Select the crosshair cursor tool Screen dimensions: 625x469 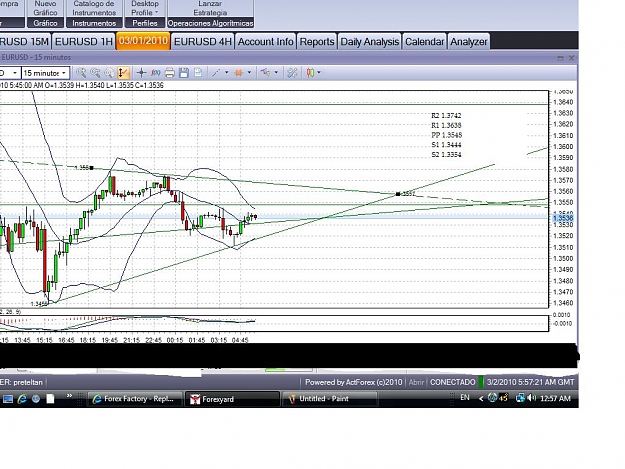coord(141,73)
